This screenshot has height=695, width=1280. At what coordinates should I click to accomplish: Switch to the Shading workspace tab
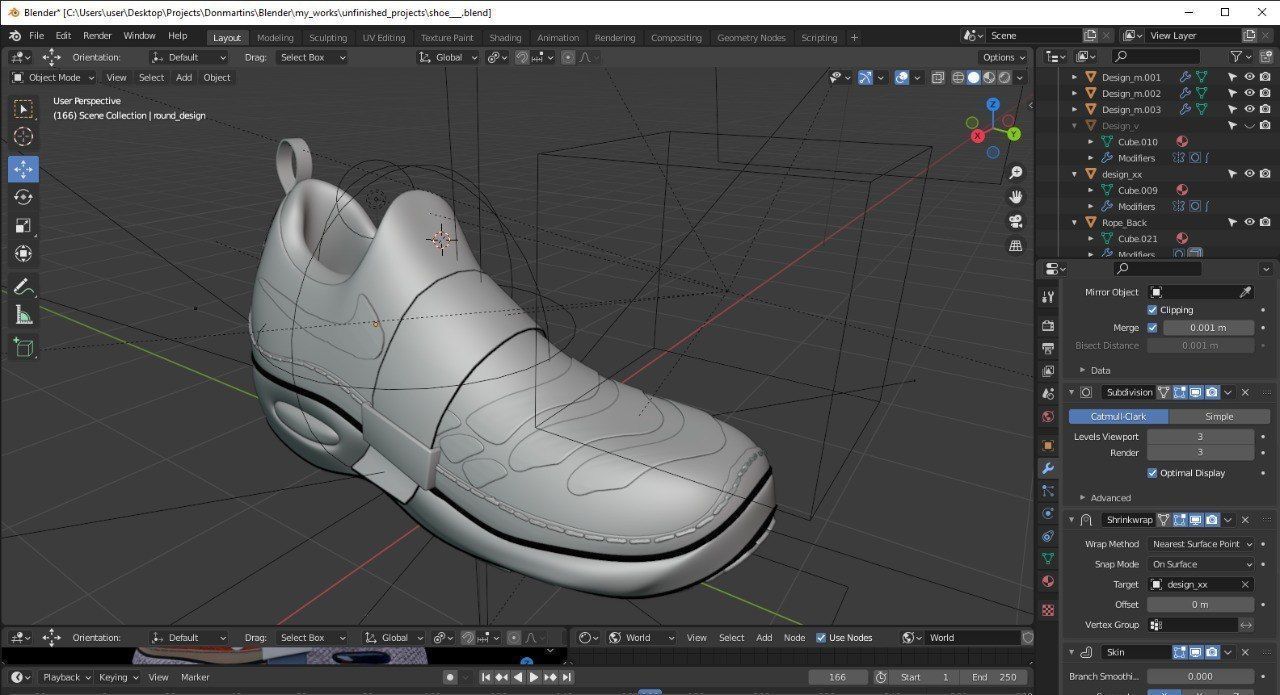505,38
